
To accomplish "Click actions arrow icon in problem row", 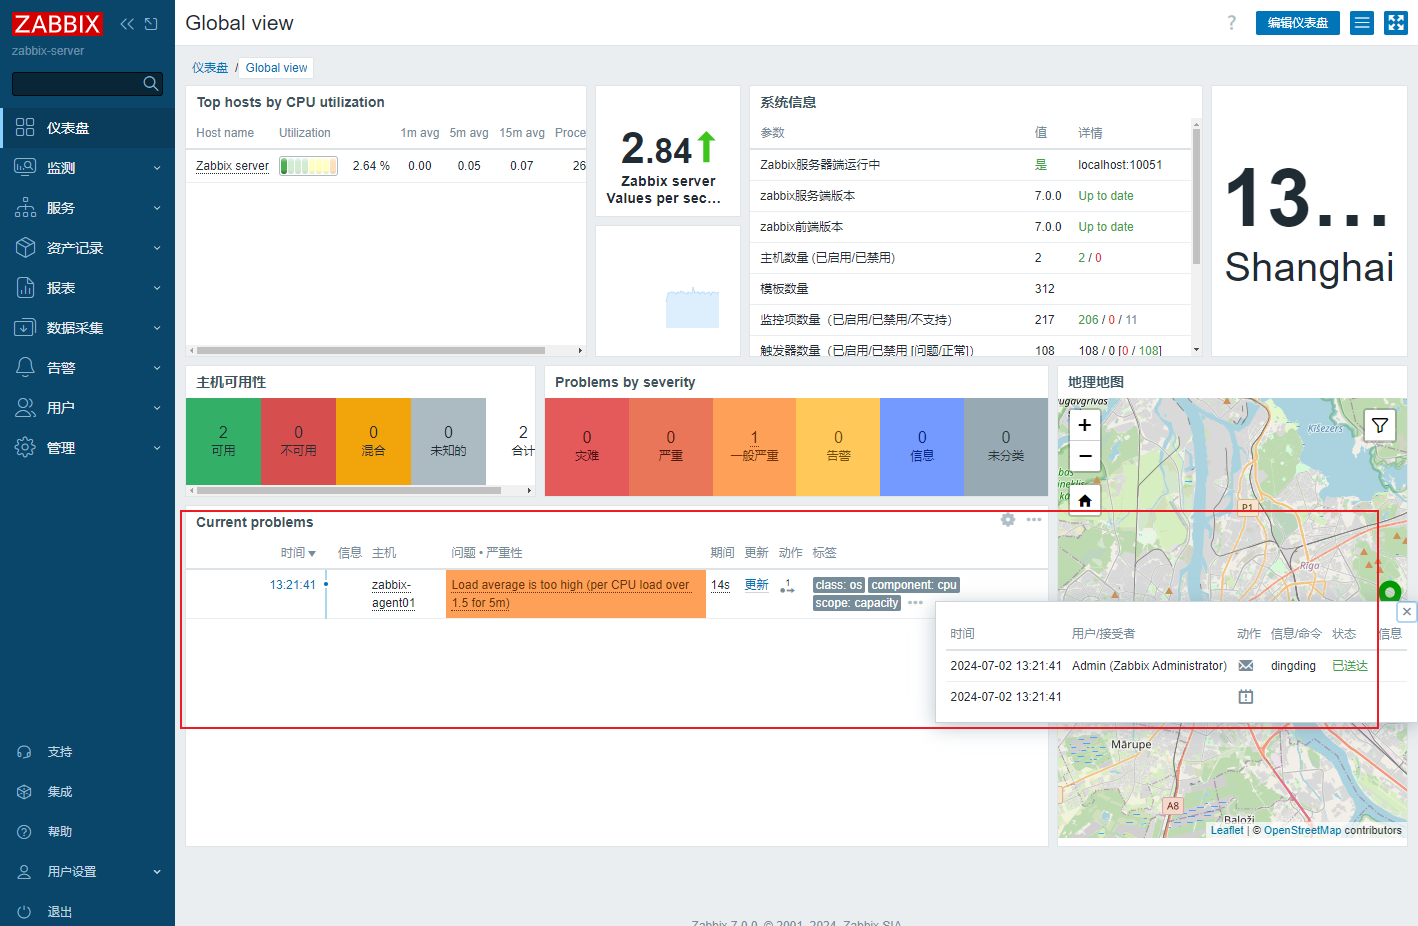I will point(787,586).
